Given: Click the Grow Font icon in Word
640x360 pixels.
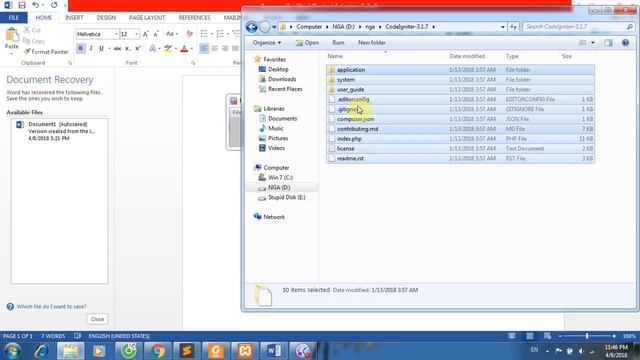Looking at the screenshot, I should click(146, 34).
